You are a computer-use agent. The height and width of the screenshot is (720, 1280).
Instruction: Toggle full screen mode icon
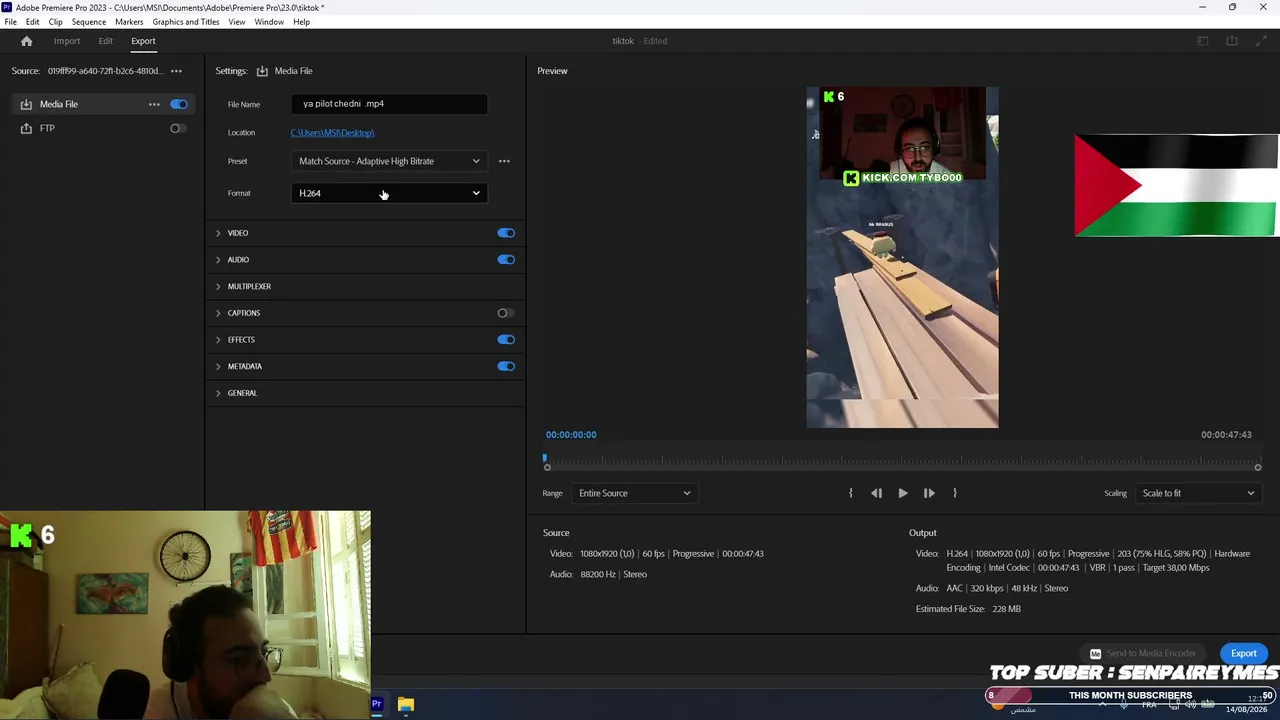point(1260,41)
